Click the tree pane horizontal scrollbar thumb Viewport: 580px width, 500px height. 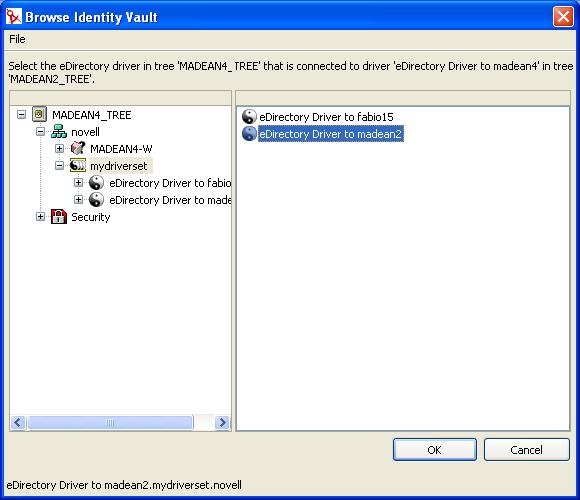[x=110, y=422]
